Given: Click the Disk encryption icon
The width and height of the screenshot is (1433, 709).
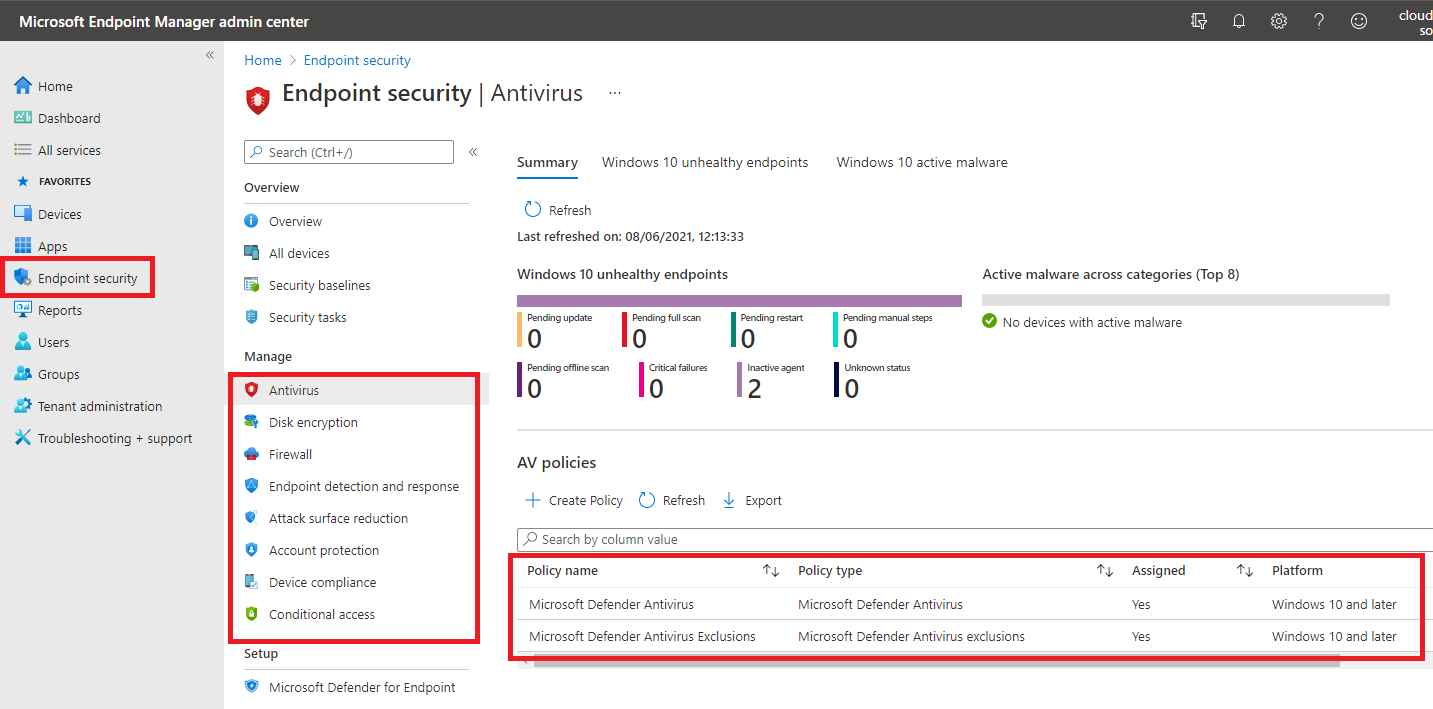Looking at the screenshot, I should tap(252, 422).
